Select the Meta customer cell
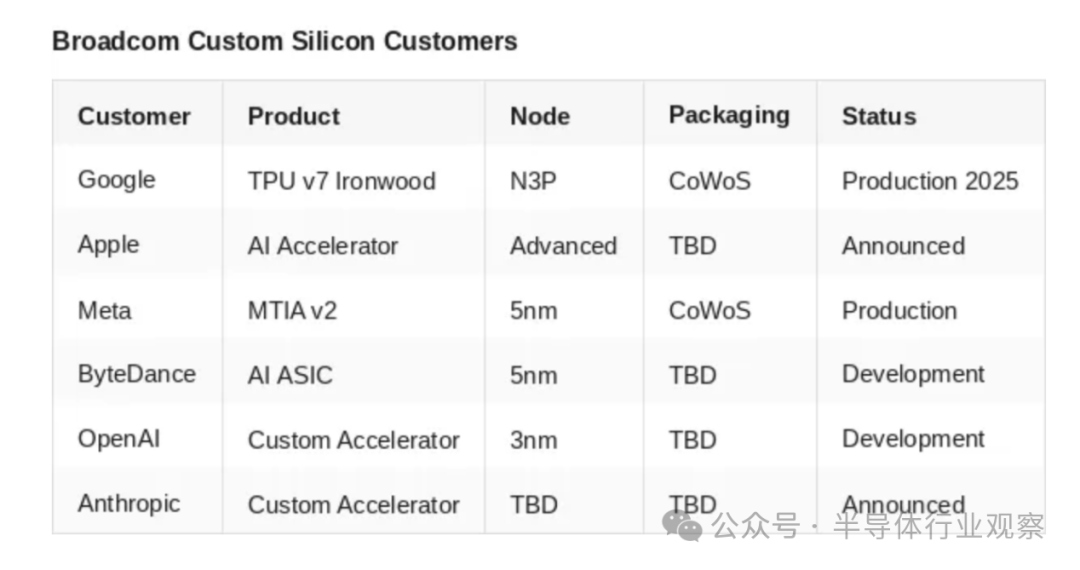The width and height of the screenshot is (1080, 570). tap(104, 310)
